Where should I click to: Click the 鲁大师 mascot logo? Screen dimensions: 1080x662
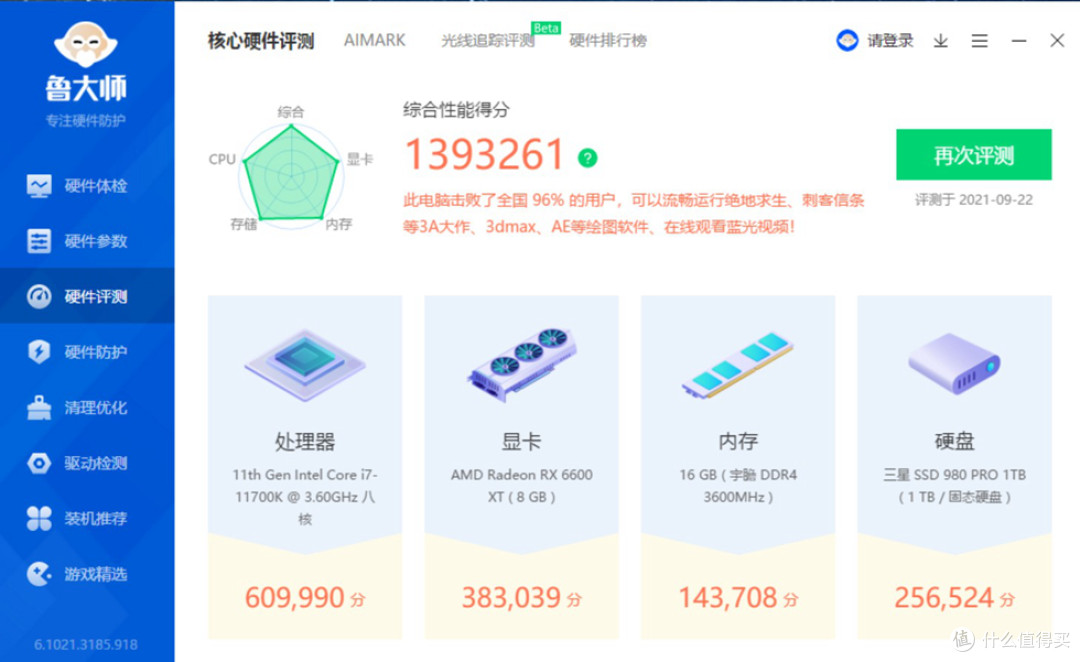[86, 45]
